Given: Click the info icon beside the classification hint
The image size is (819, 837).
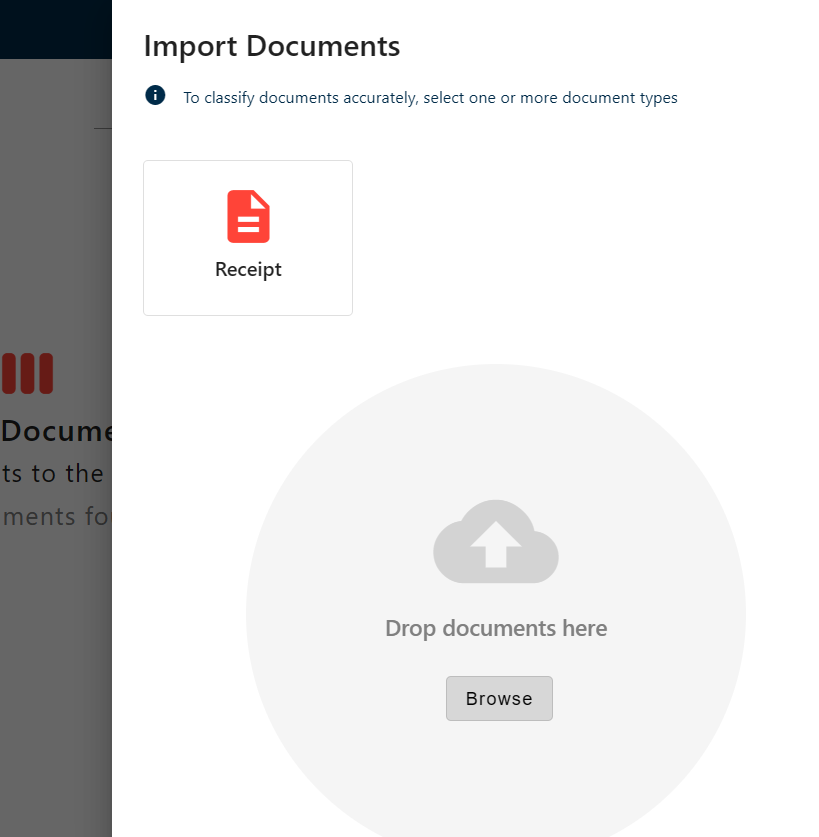Looking at the screenshot, I should point(155,95).
